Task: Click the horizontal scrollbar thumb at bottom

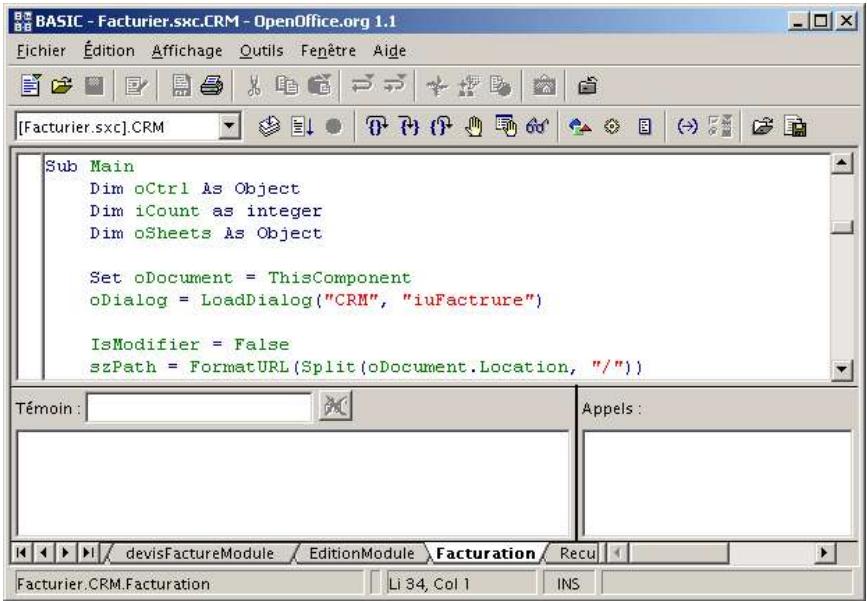Action: 678,553
